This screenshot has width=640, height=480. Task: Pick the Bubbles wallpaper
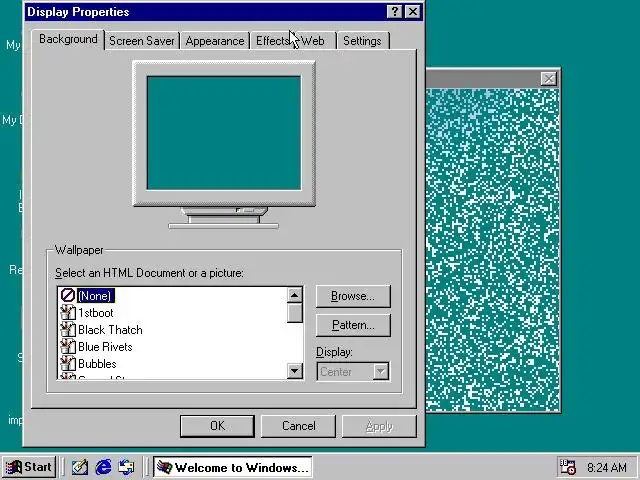pos(97,364)
